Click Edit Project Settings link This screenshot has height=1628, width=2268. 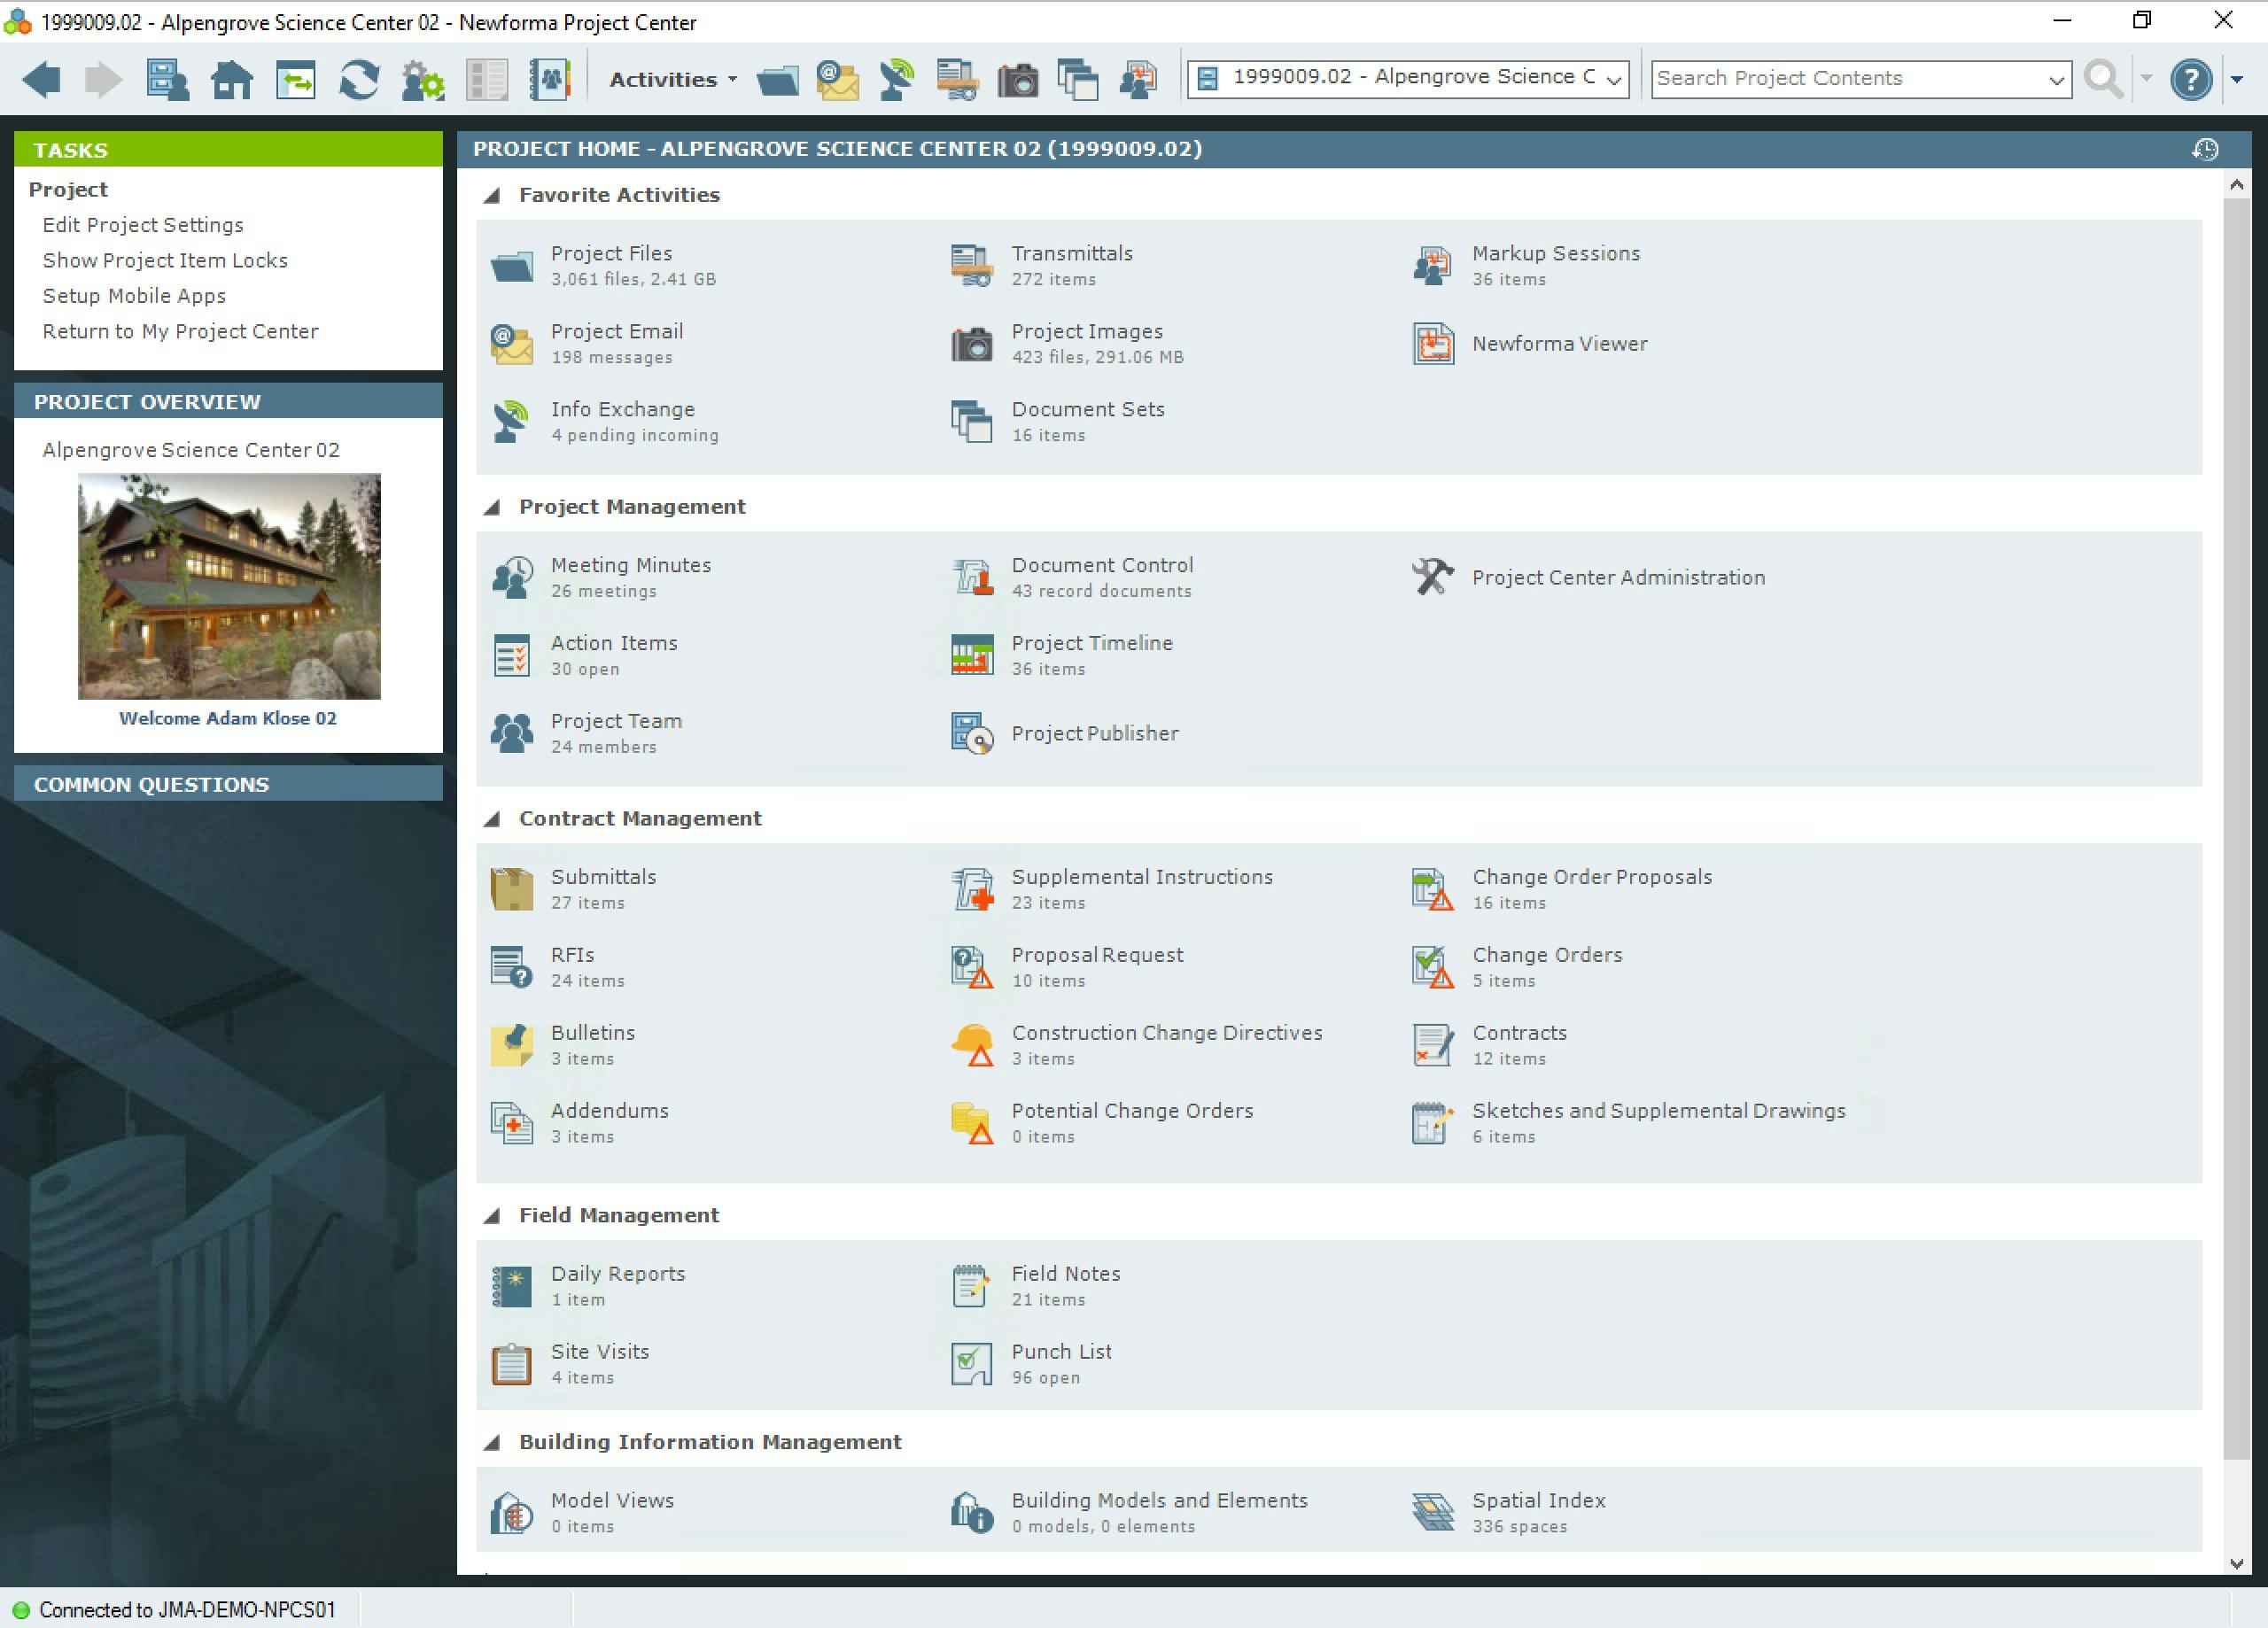[143, 225]
